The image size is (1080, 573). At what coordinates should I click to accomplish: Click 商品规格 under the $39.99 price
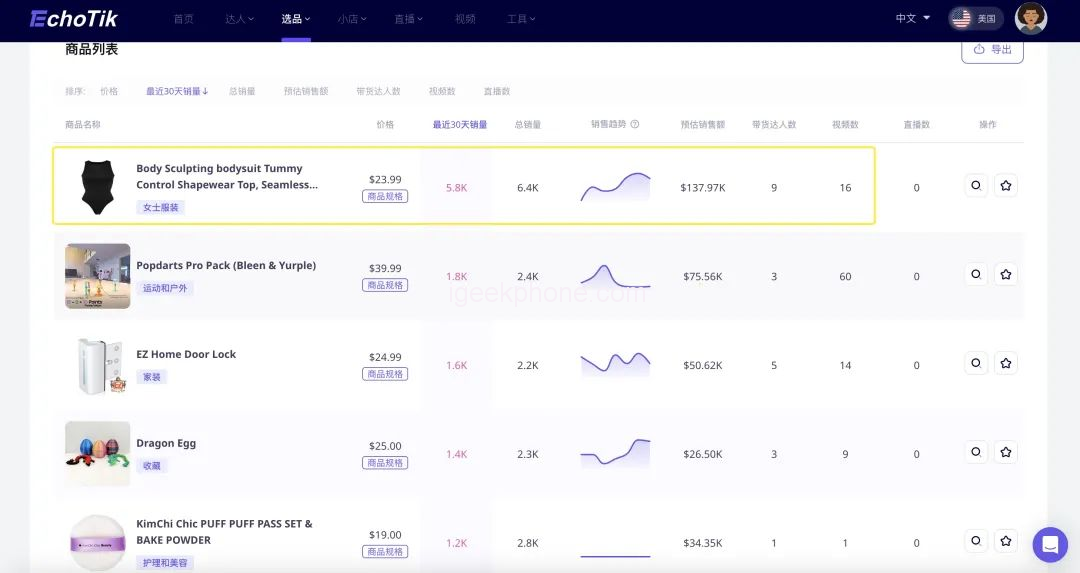pyautogui.click(x=385, y=285)
